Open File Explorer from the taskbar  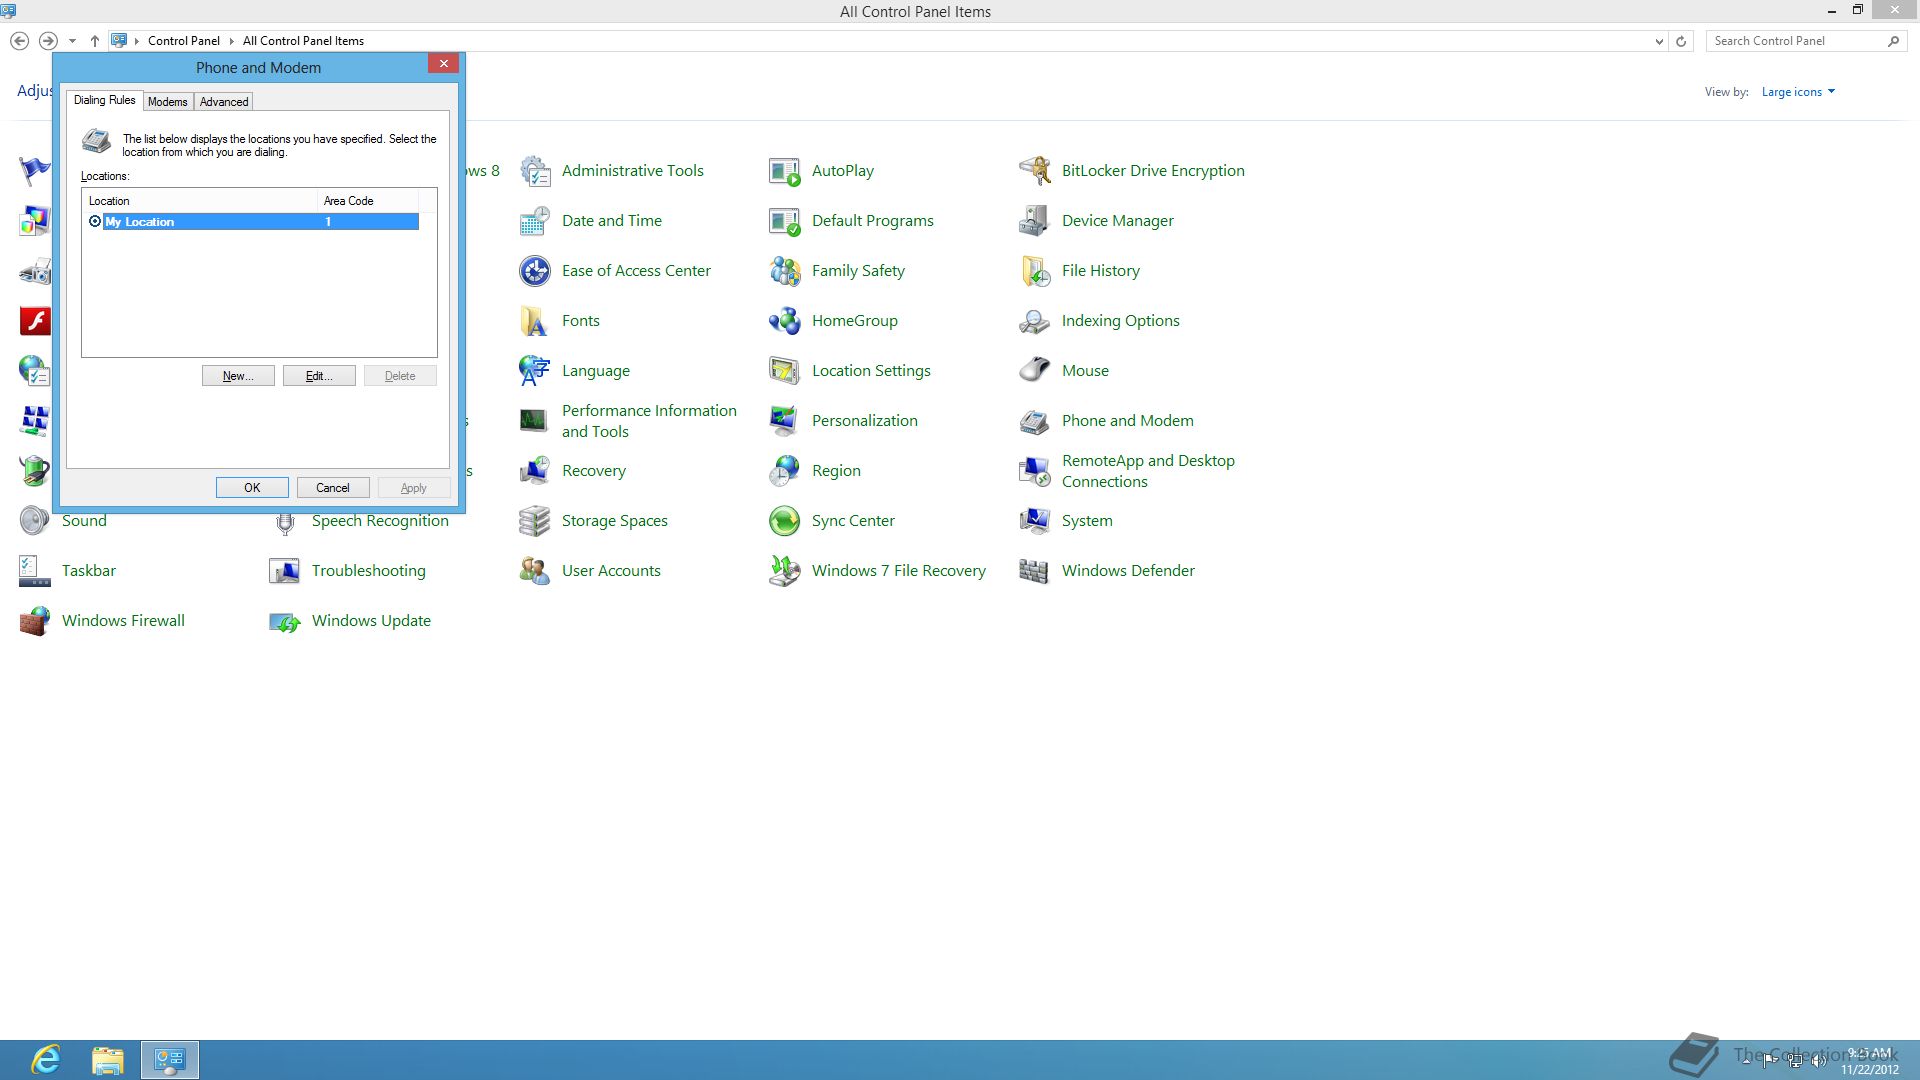(108, 1060)
